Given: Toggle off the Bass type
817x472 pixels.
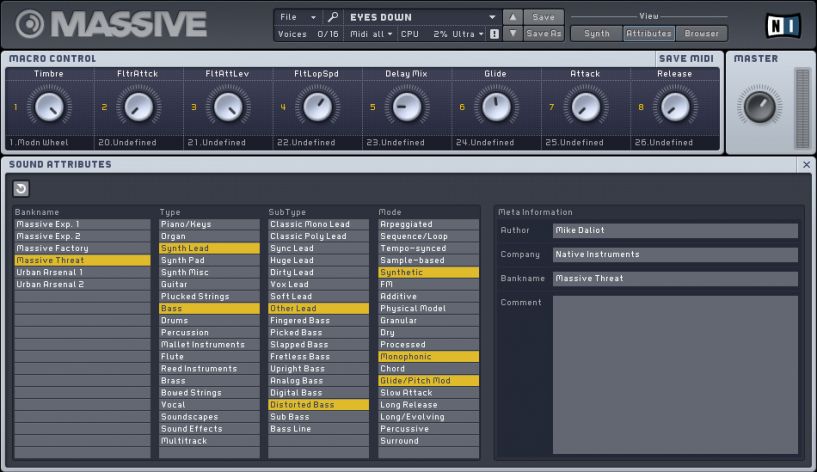Looking at the screenshot, I should 209,308.
